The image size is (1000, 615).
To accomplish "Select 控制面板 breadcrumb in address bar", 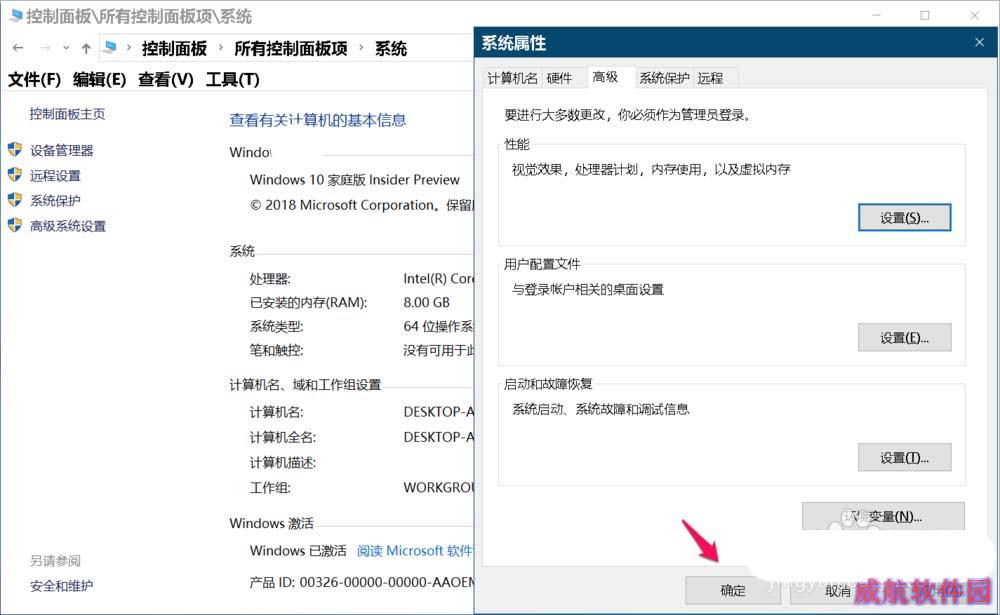I will tap(174, 48).
